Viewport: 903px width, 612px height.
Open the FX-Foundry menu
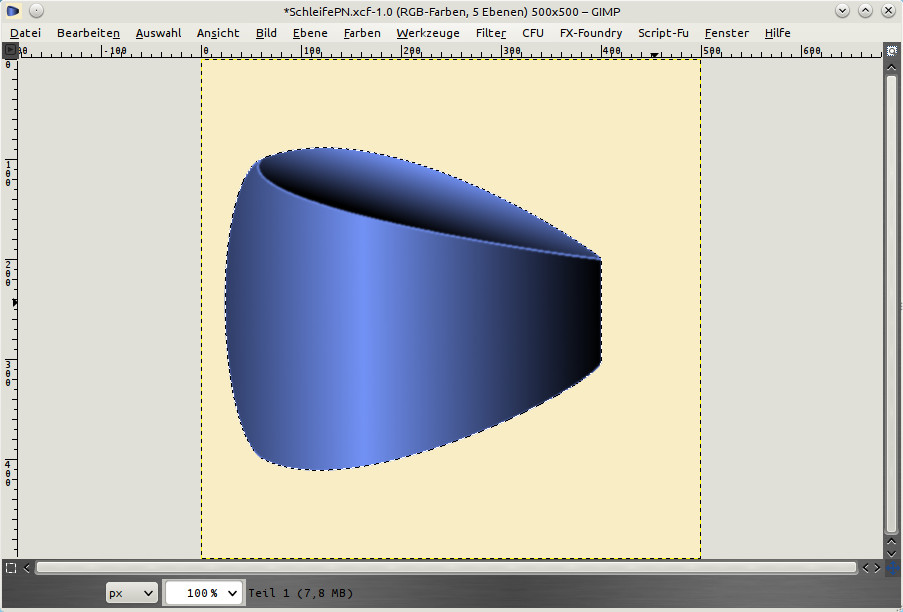pos(590,33)
